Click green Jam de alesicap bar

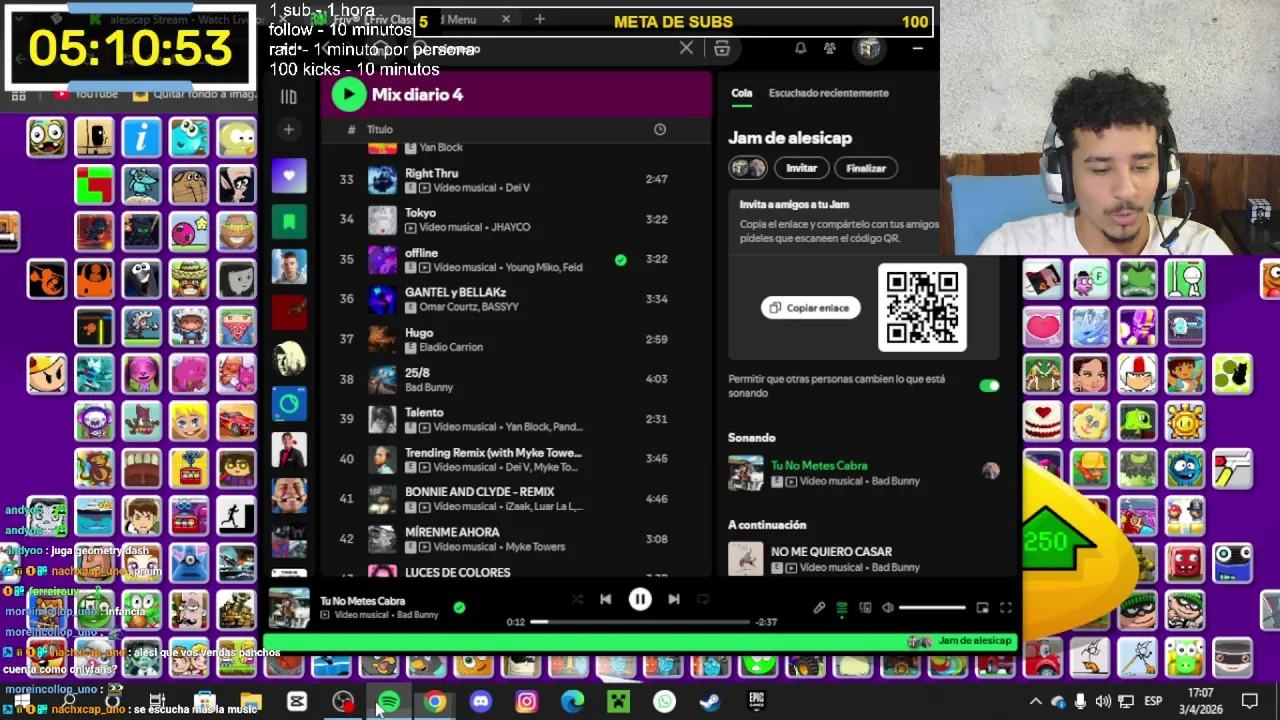pyautogui.click(x=640, y=641)
